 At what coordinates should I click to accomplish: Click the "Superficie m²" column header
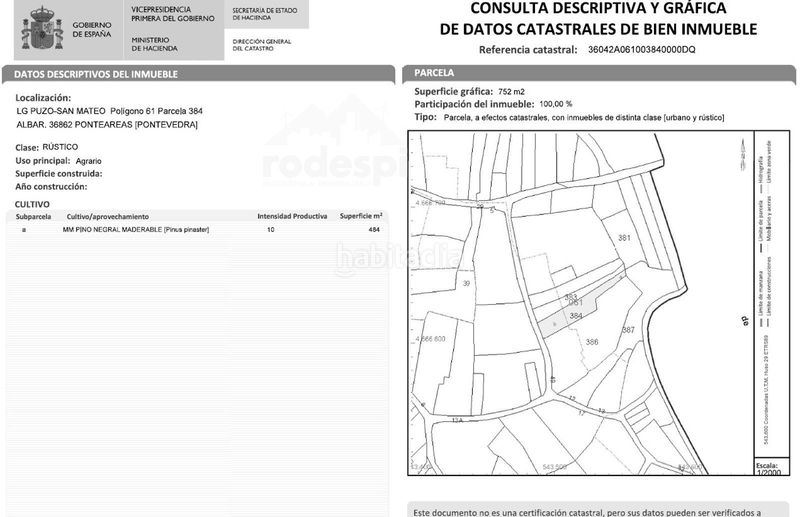tap(361, 216)
